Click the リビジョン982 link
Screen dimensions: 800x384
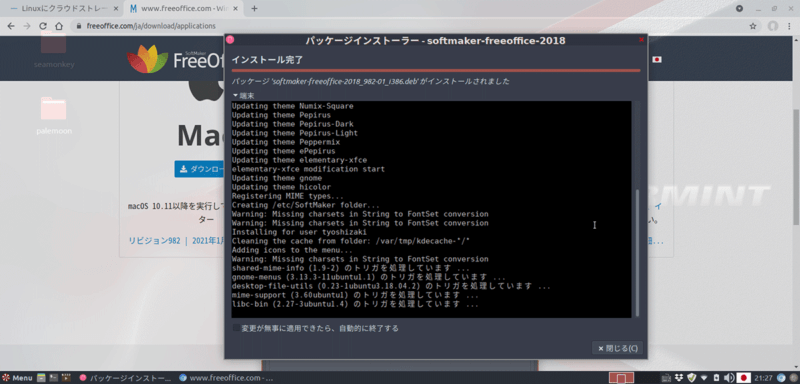(155, 241)
